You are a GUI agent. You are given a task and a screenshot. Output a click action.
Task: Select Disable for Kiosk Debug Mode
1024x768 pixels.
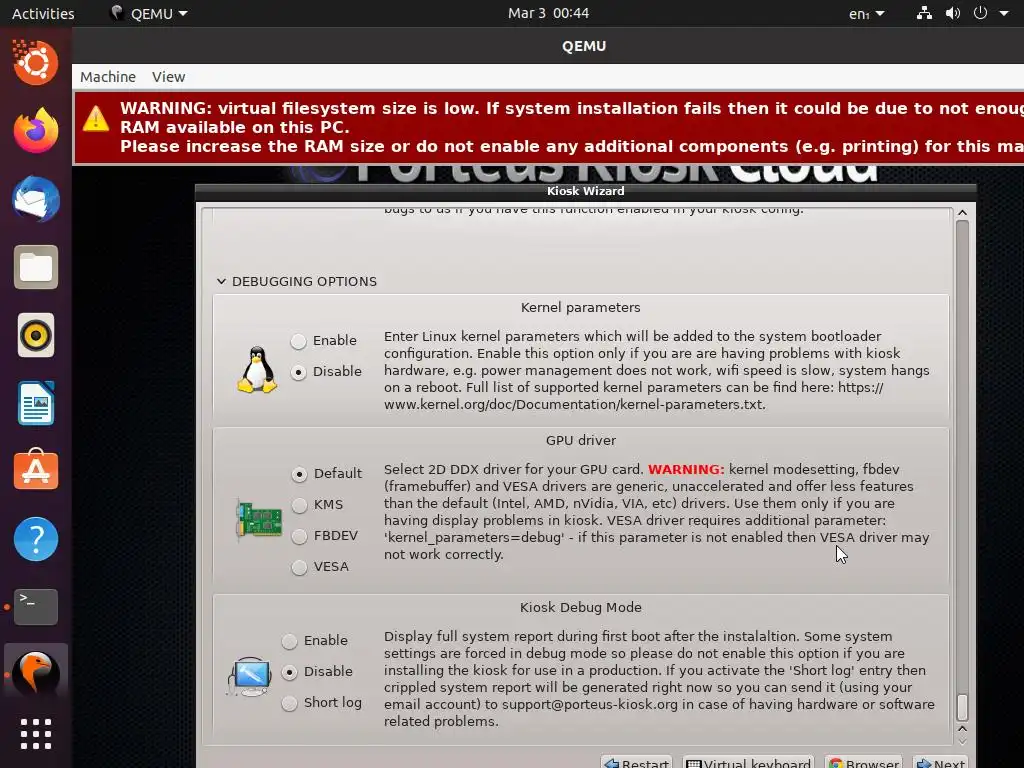pos(289,672)
